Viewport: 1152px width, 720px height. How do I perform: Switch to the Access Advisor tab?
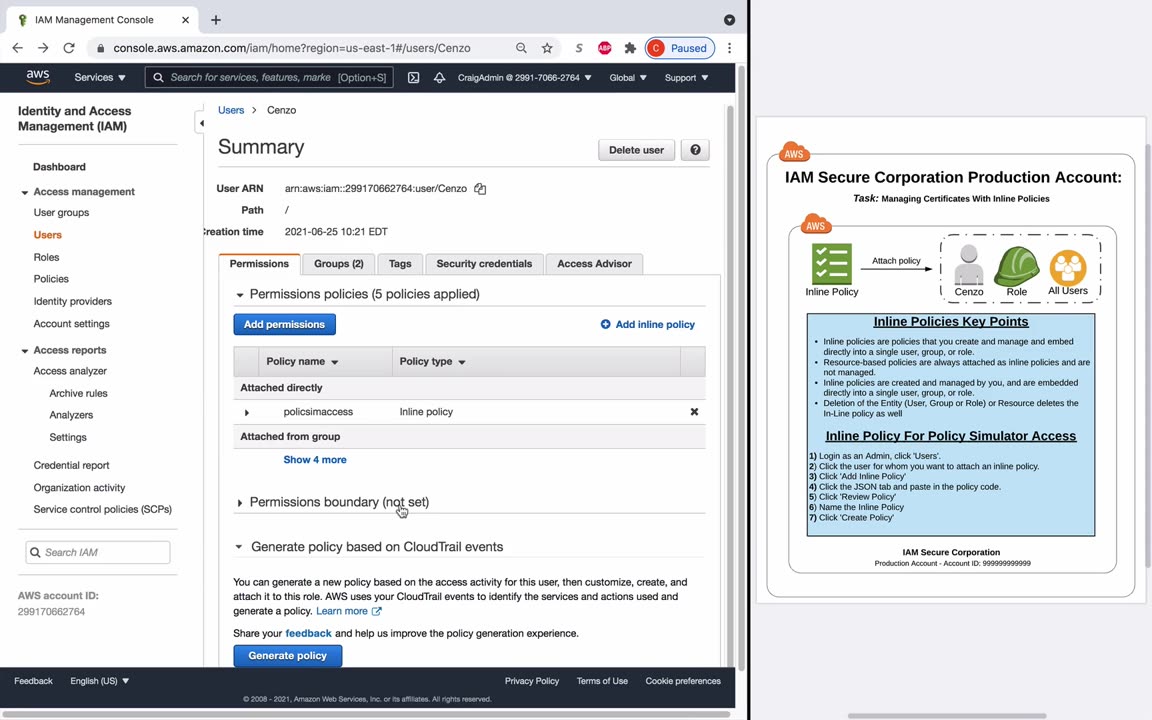tap(594, 264)
